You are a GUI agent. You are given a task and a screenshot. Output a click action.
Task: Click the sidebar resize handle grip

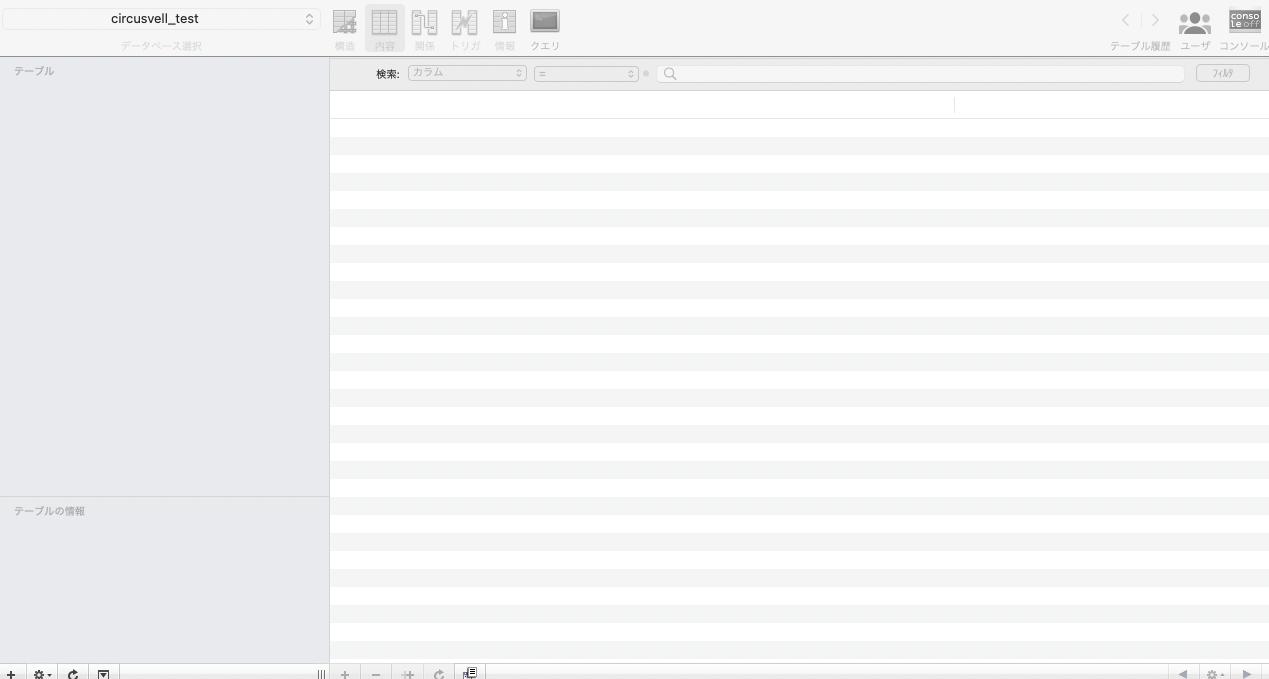(x=321, y=674)
